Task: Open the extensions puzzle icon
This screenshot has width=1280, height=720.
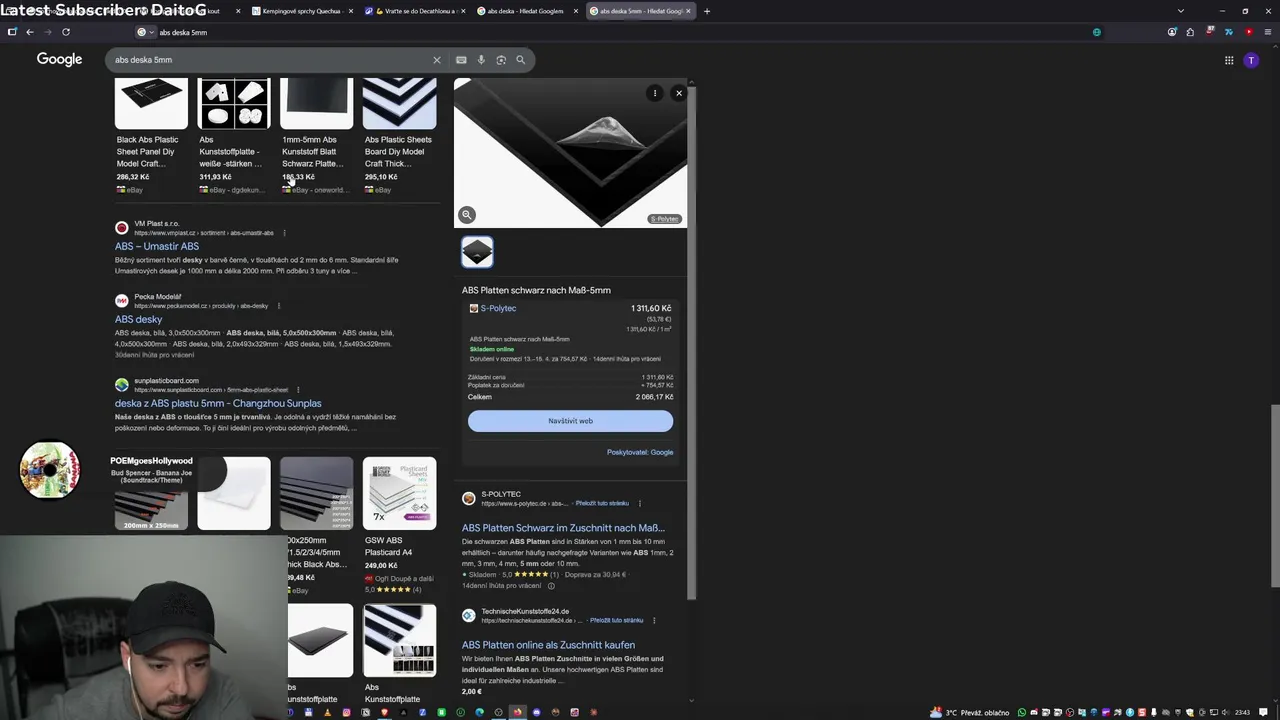Action: (1191, 32)
